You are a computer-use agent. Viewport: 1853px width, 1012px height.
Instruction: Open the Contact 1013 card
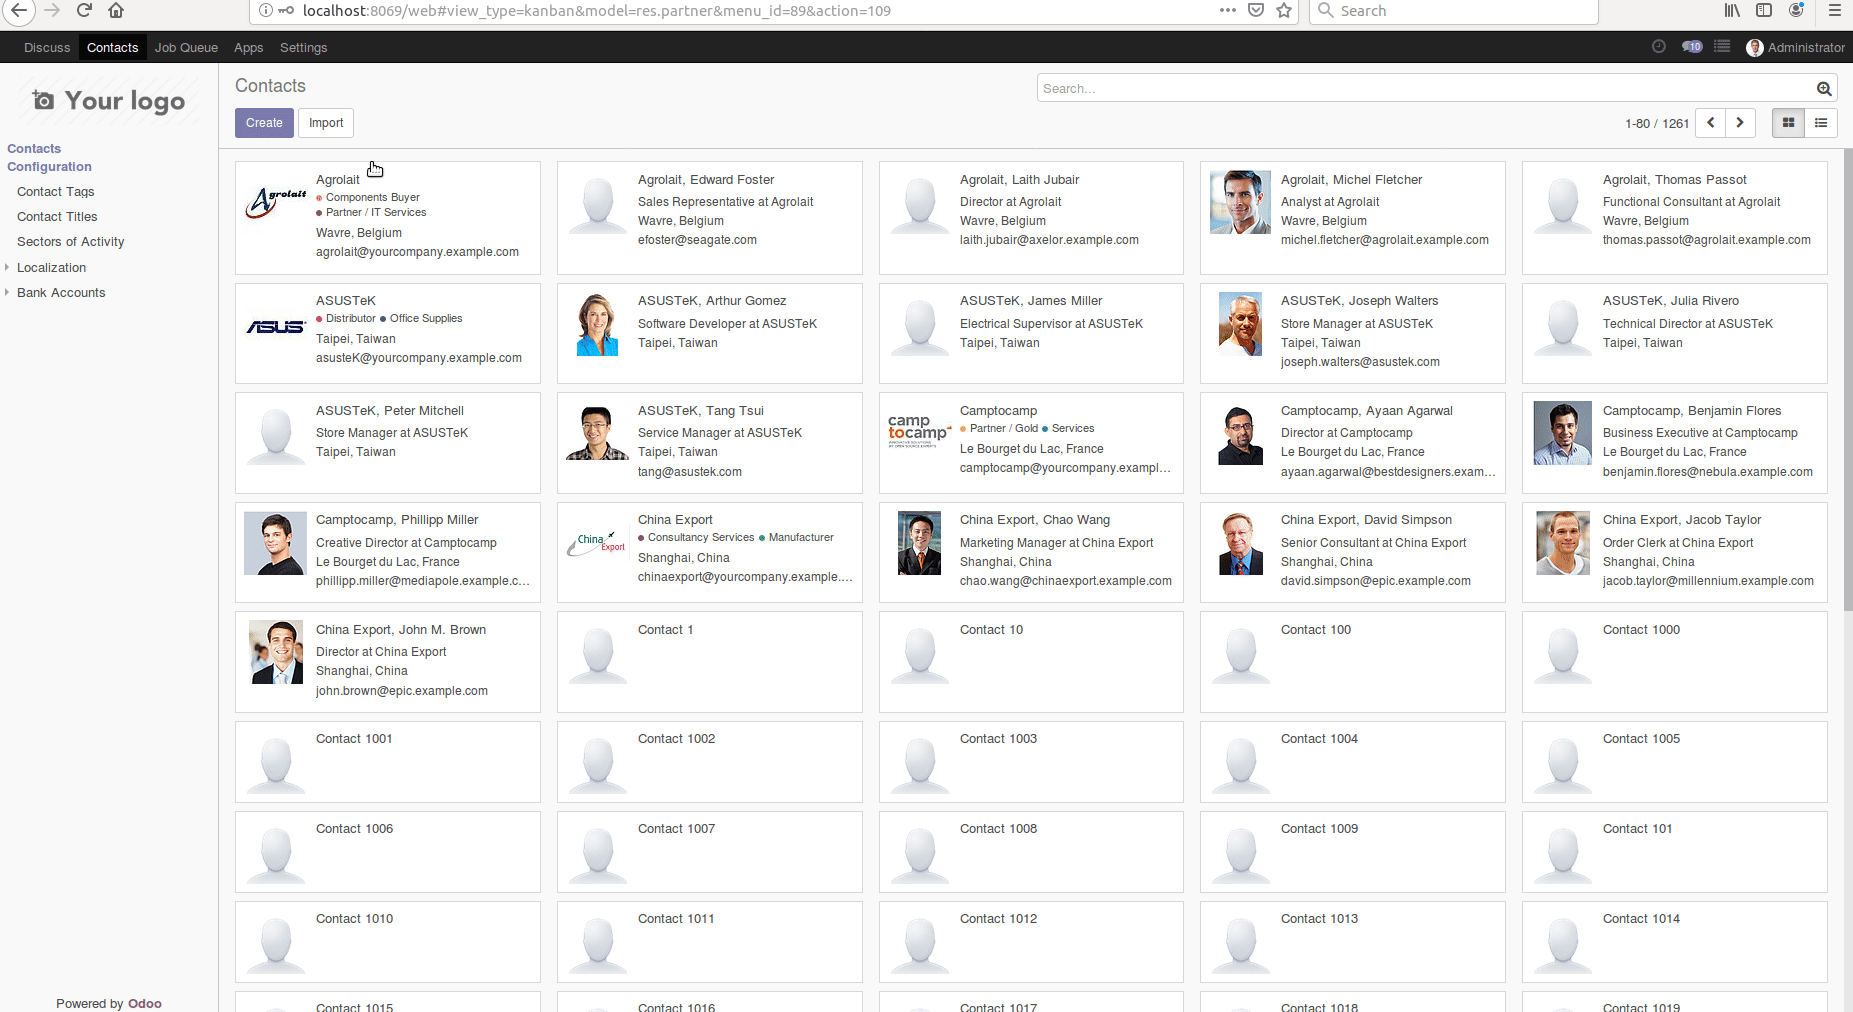coord(1352,941)
